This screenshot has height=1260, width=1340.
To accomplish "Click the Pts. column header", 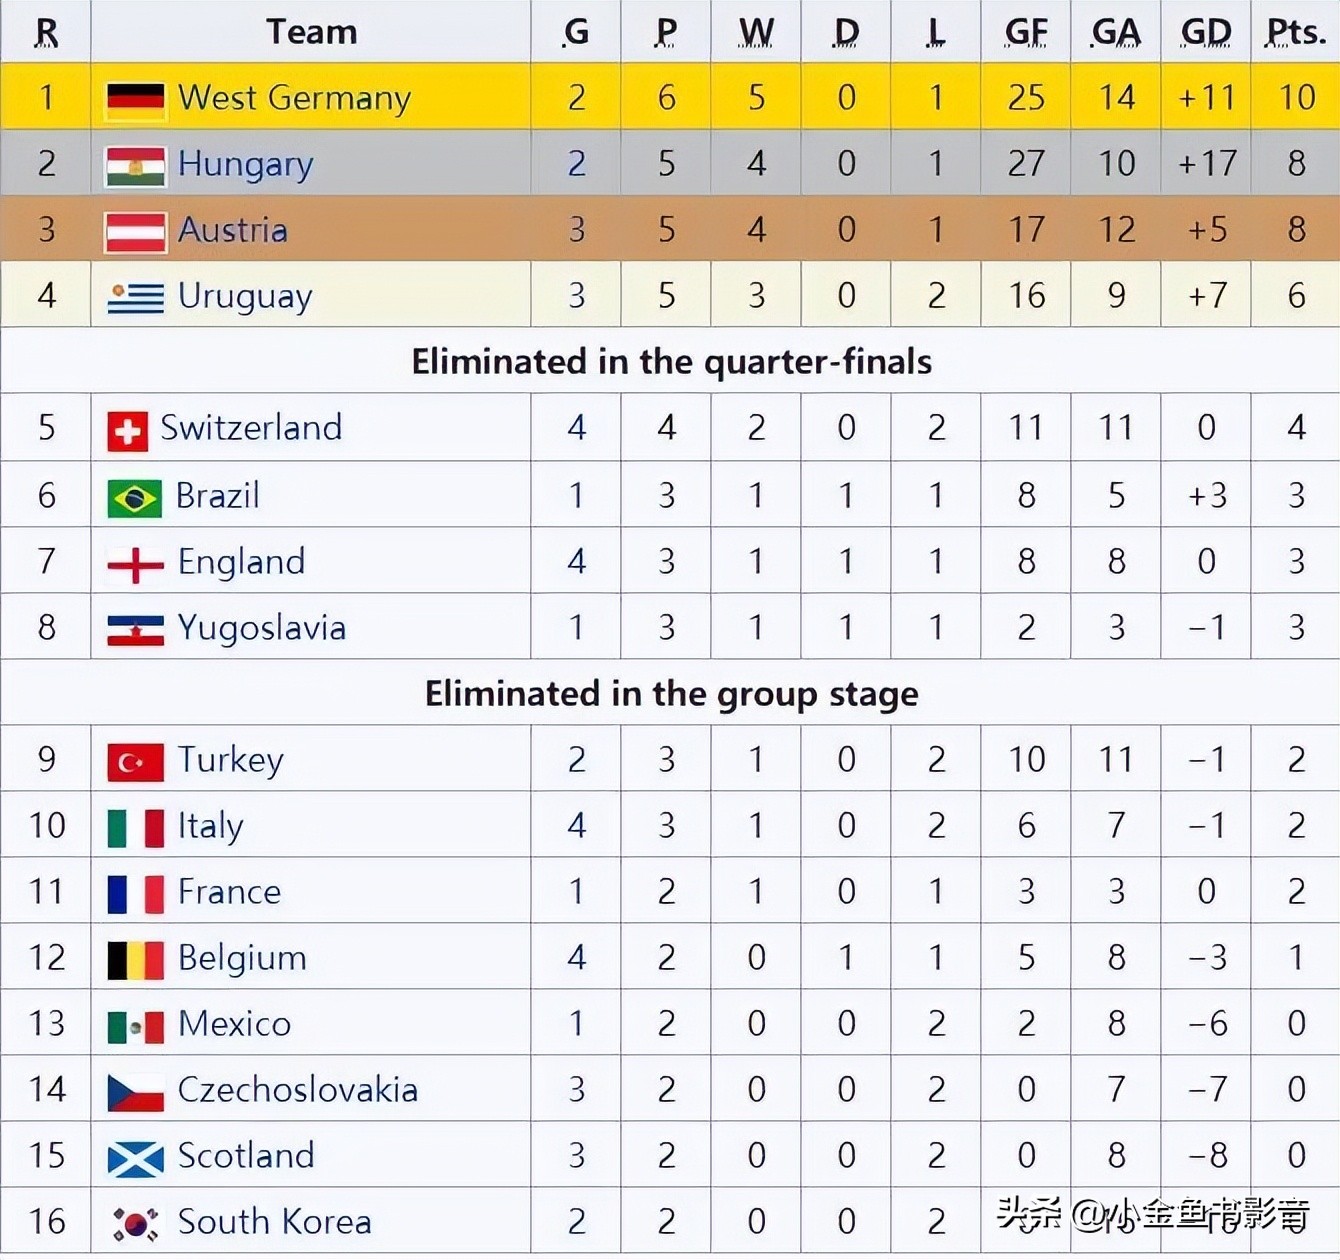I will point(1296,32).
